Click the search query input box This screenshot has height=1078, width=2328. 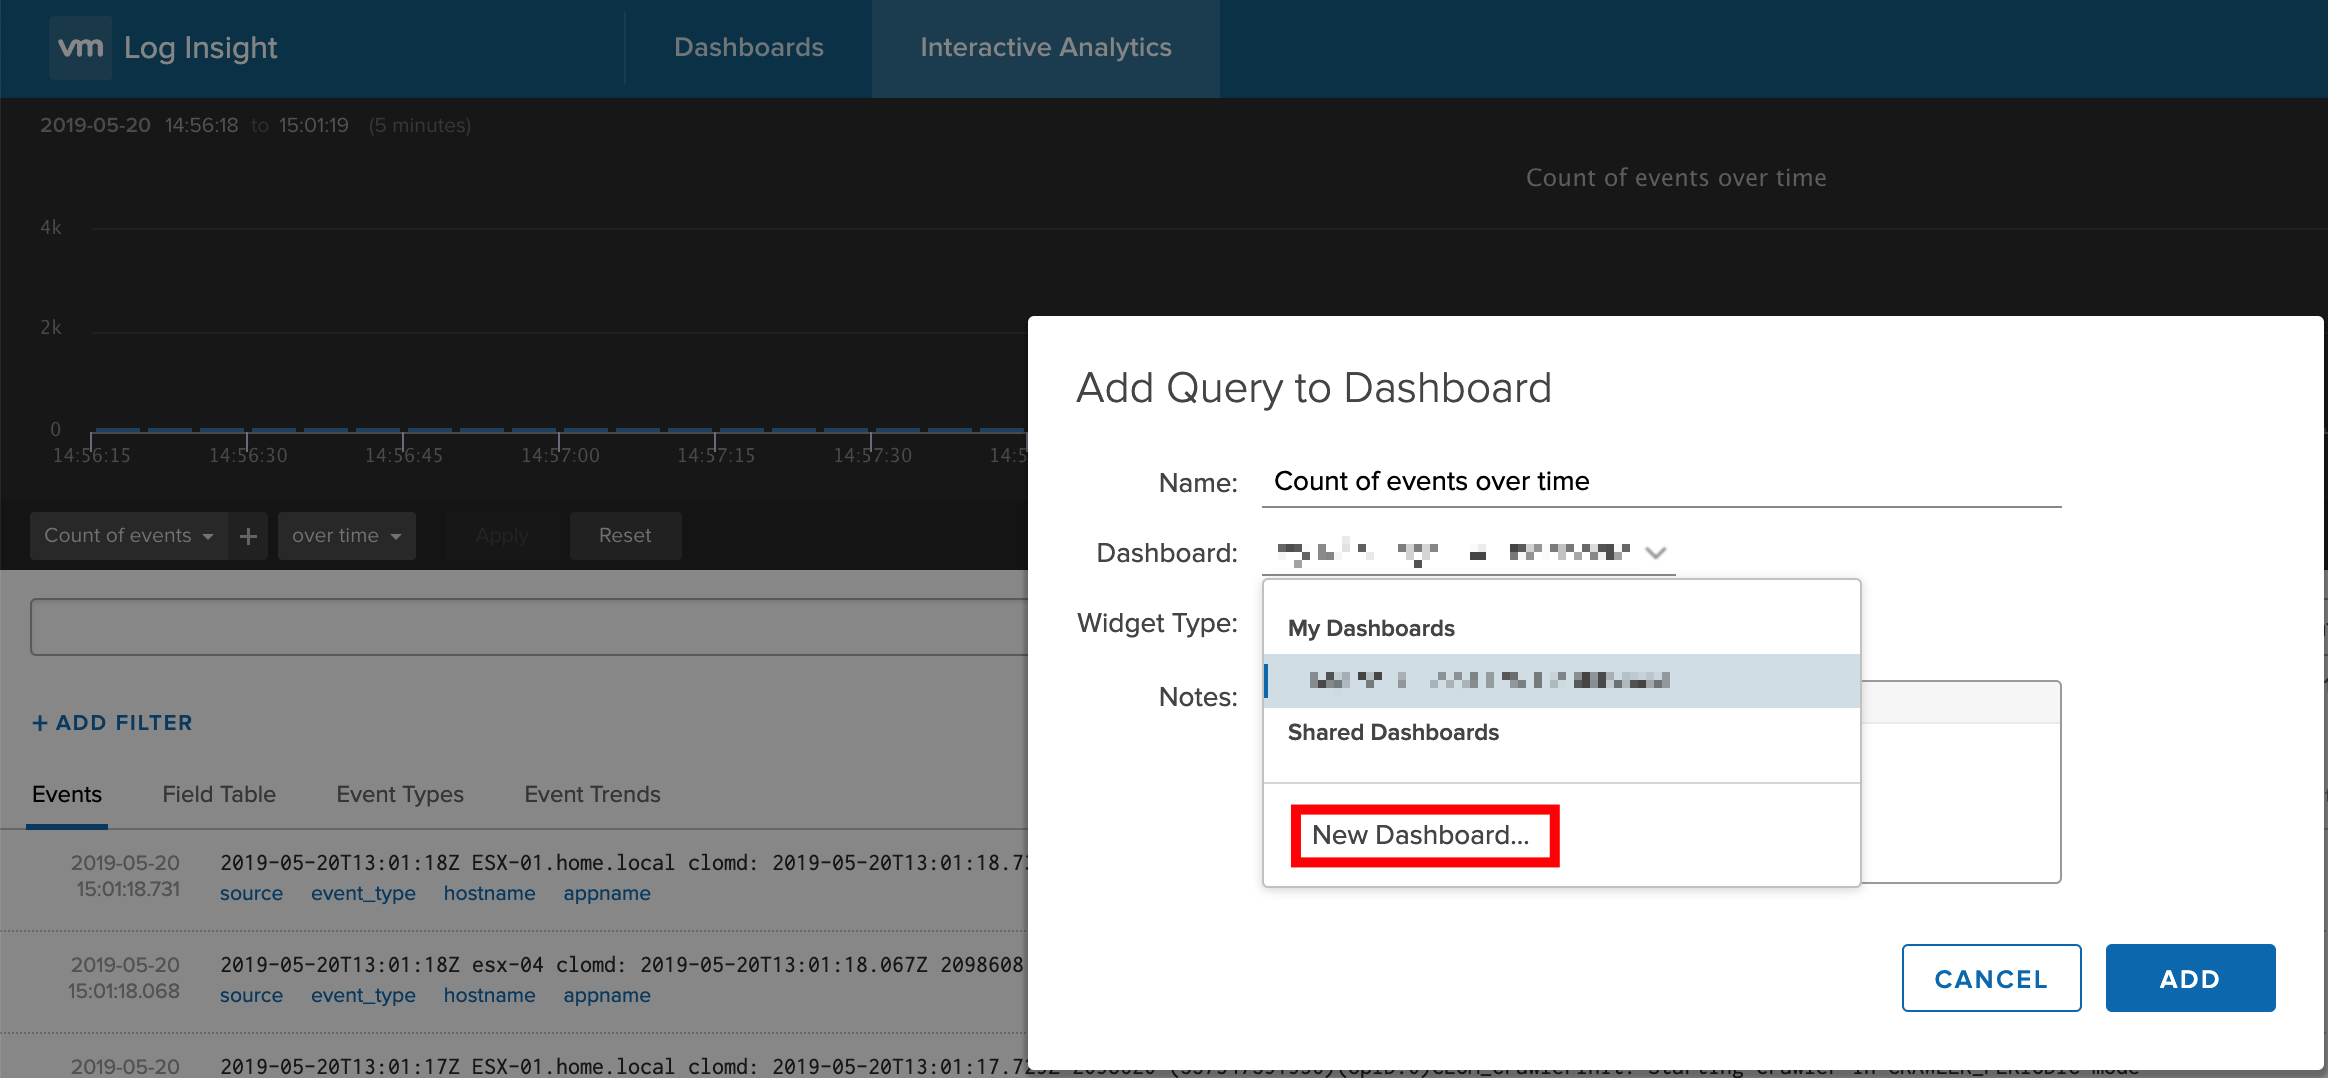coord(530,627)
